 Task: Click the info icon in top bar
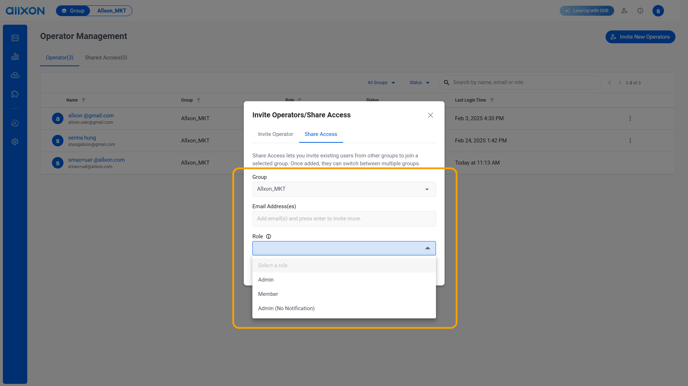click(x=640, y=11)
